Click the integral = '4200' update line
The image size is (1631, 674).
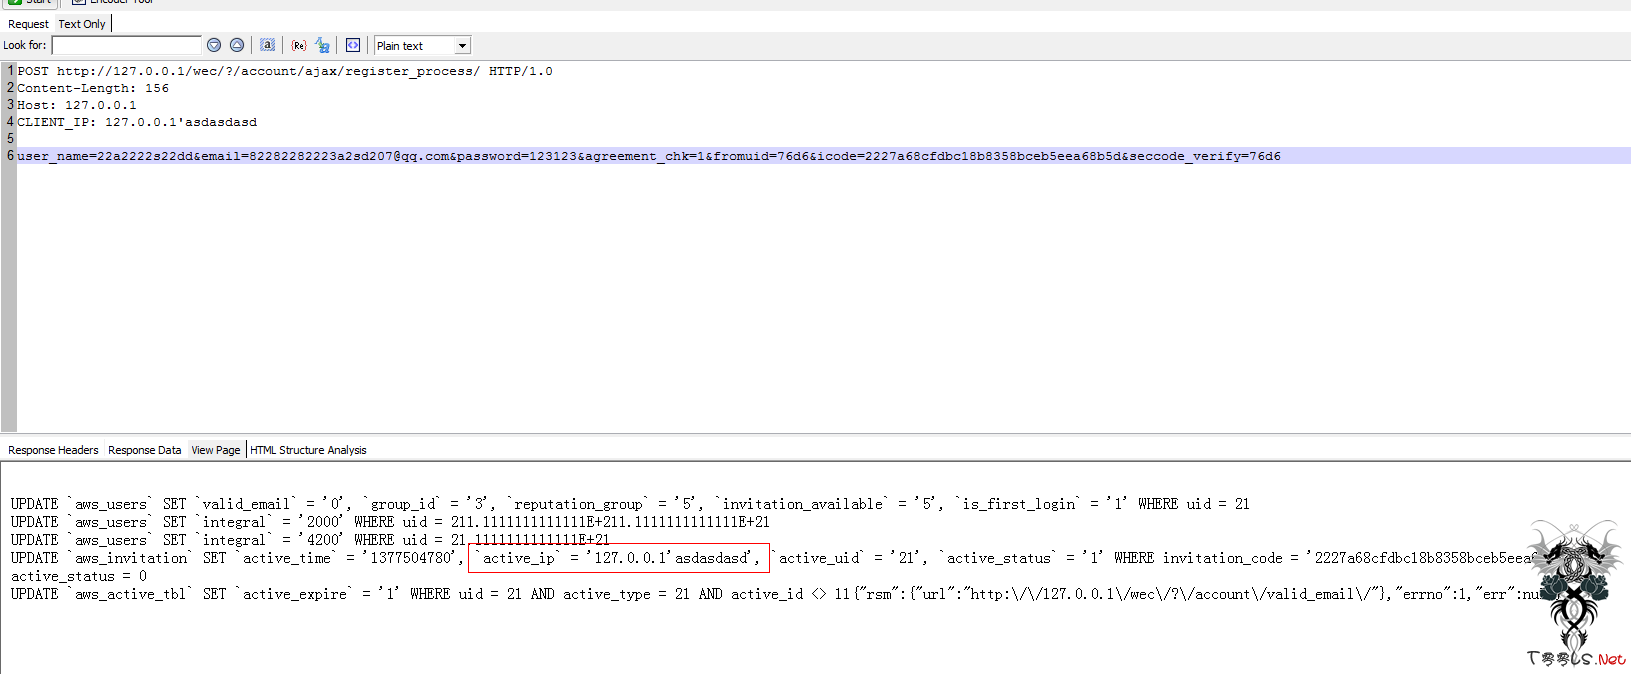tap(310, 540)
